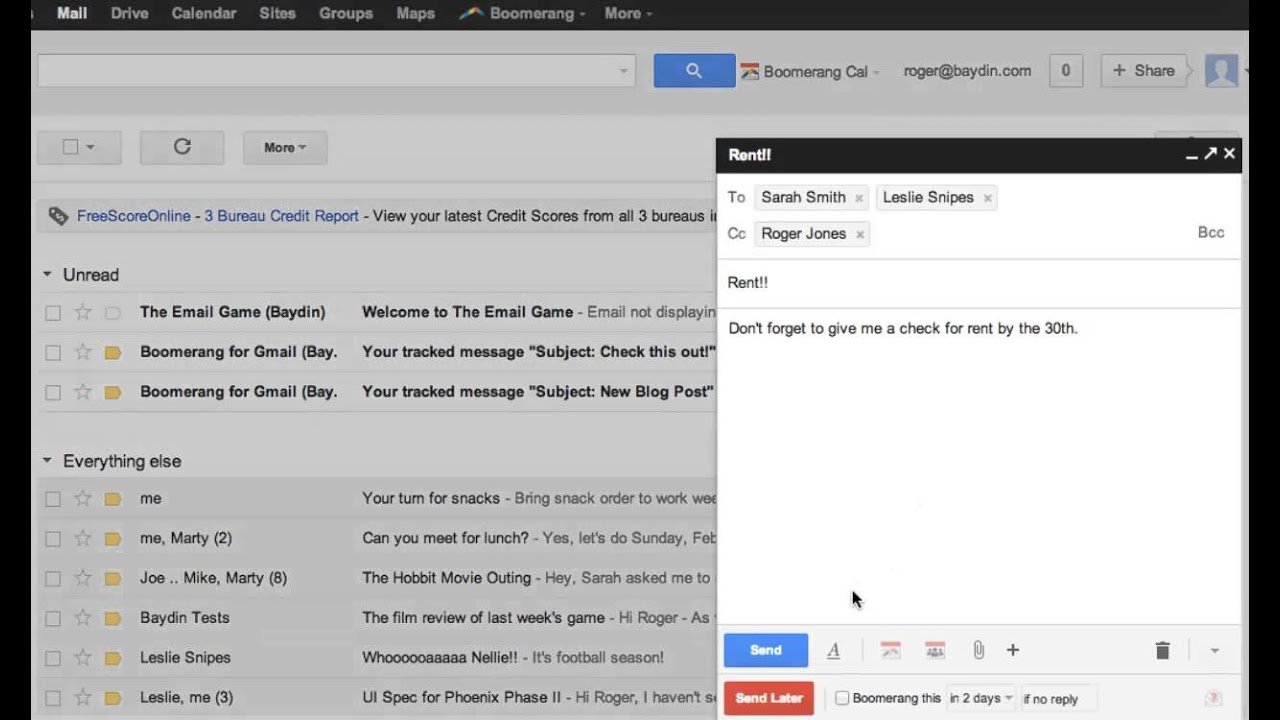The height and width of the screenshot is (720, 1280).
Task: Open Groups in top navigation bar
Action: (345, 13)
